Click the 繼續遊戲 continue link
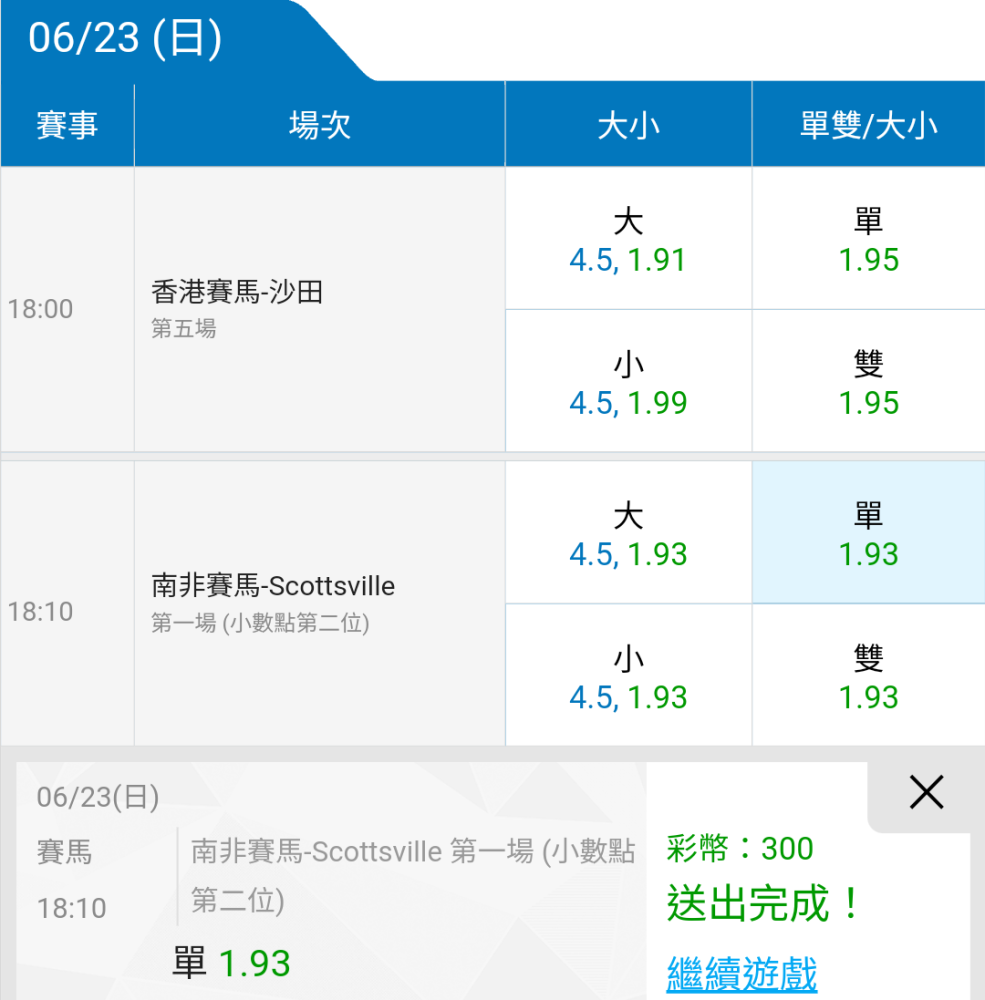 tap(741, 973)
